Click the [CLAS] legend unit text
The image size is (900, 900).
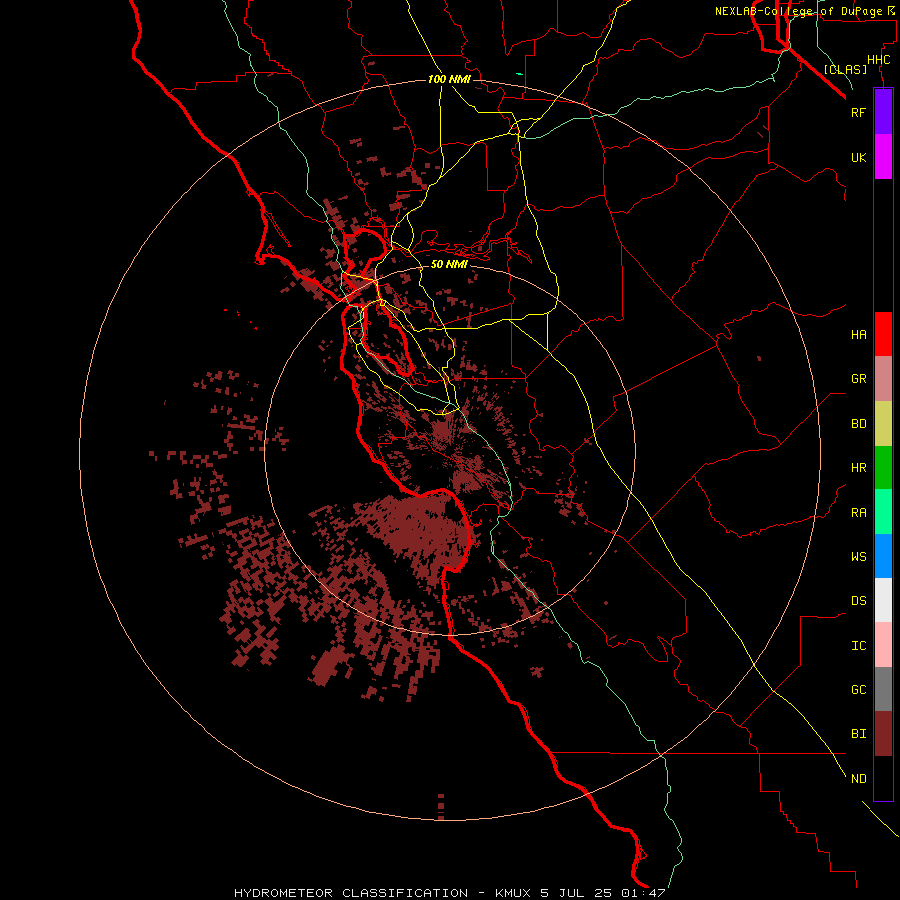click(x=845, y=69)
